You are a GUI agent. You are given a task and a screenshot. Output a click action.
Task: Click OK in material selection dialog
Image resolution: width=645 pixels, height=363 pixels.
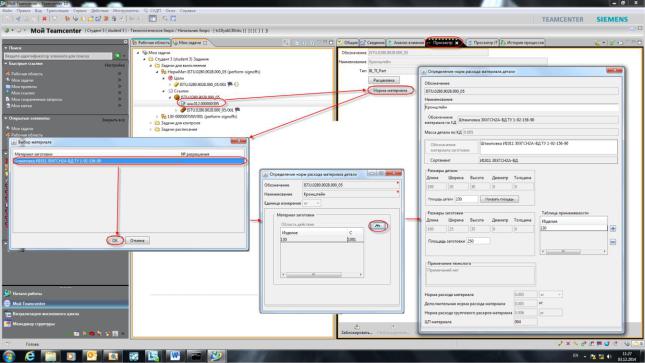coord(115,240)
